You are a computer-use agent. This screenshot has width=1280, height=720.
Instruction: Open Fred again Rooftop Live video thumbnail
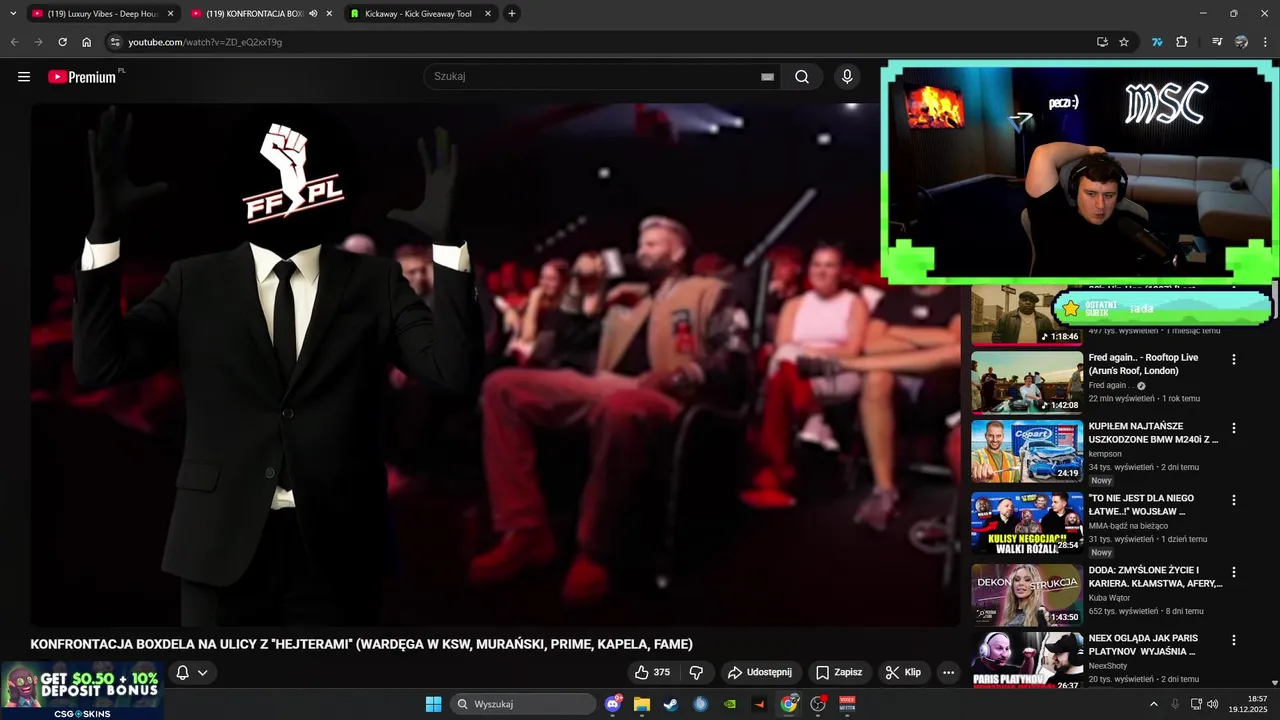[1027, 382]
